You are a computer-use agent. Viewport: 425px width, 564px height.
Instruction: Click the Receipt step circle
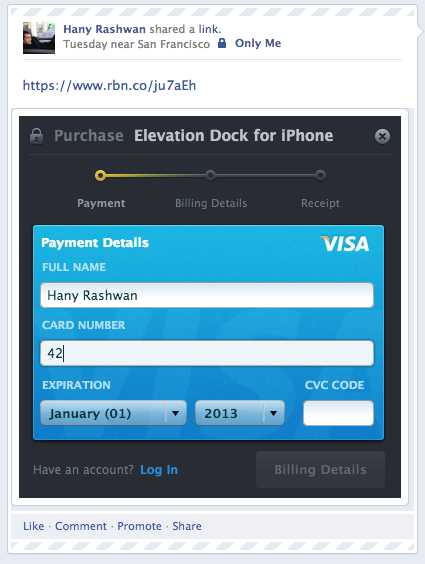click(320, 176)
